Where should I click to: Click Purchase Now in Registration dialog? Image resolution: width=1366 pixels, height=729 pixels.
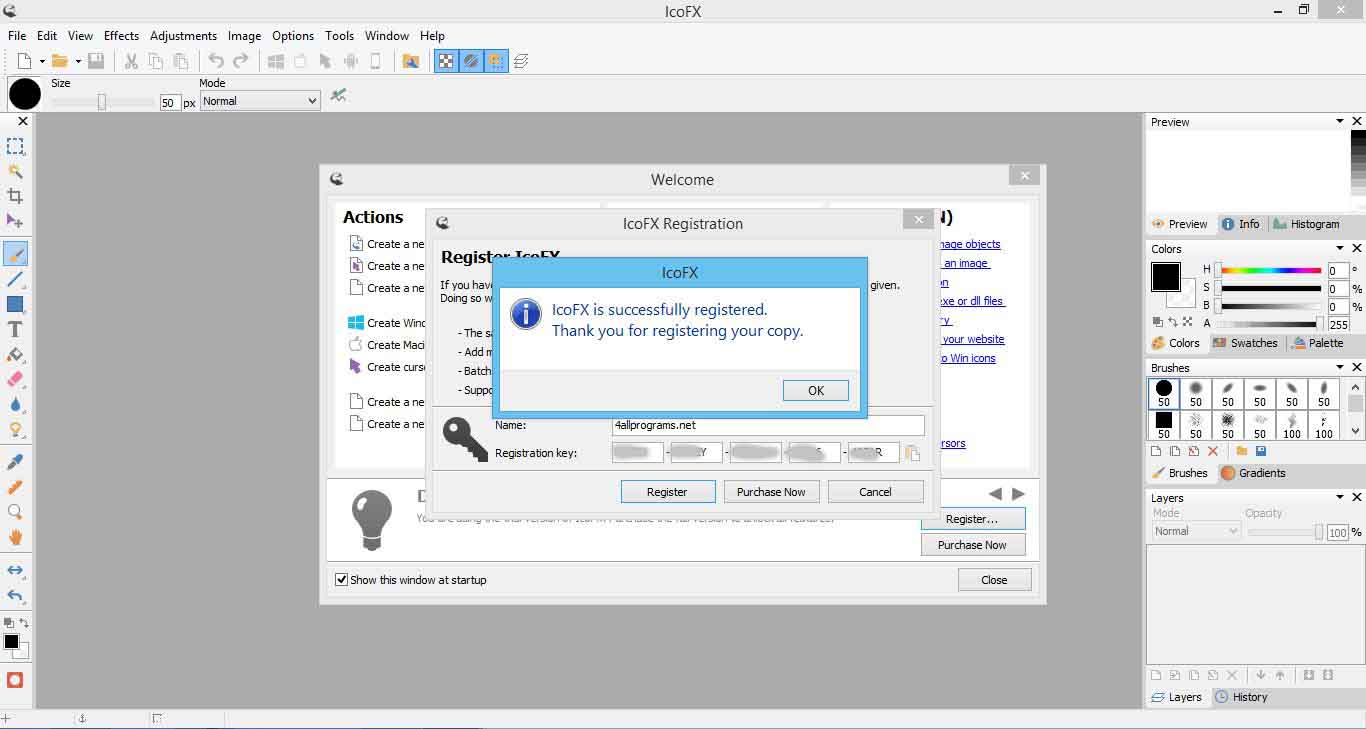point(771,492)
